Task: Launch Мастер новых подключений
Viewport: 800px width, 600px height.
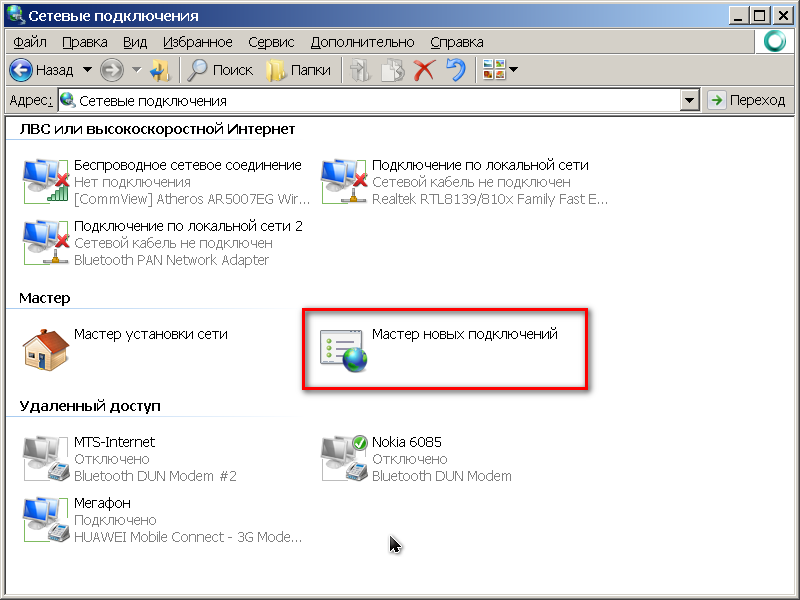Action: pos(344,349)
